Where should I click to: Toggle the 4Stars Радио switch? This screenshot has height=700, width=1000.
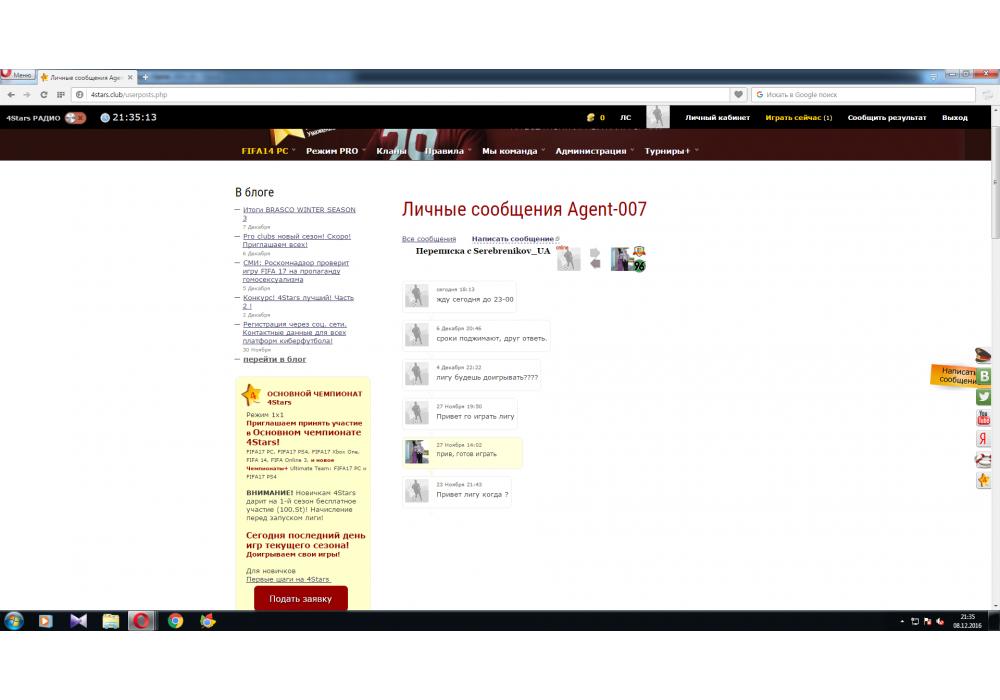pyautogui.click(x=75, y=118)
